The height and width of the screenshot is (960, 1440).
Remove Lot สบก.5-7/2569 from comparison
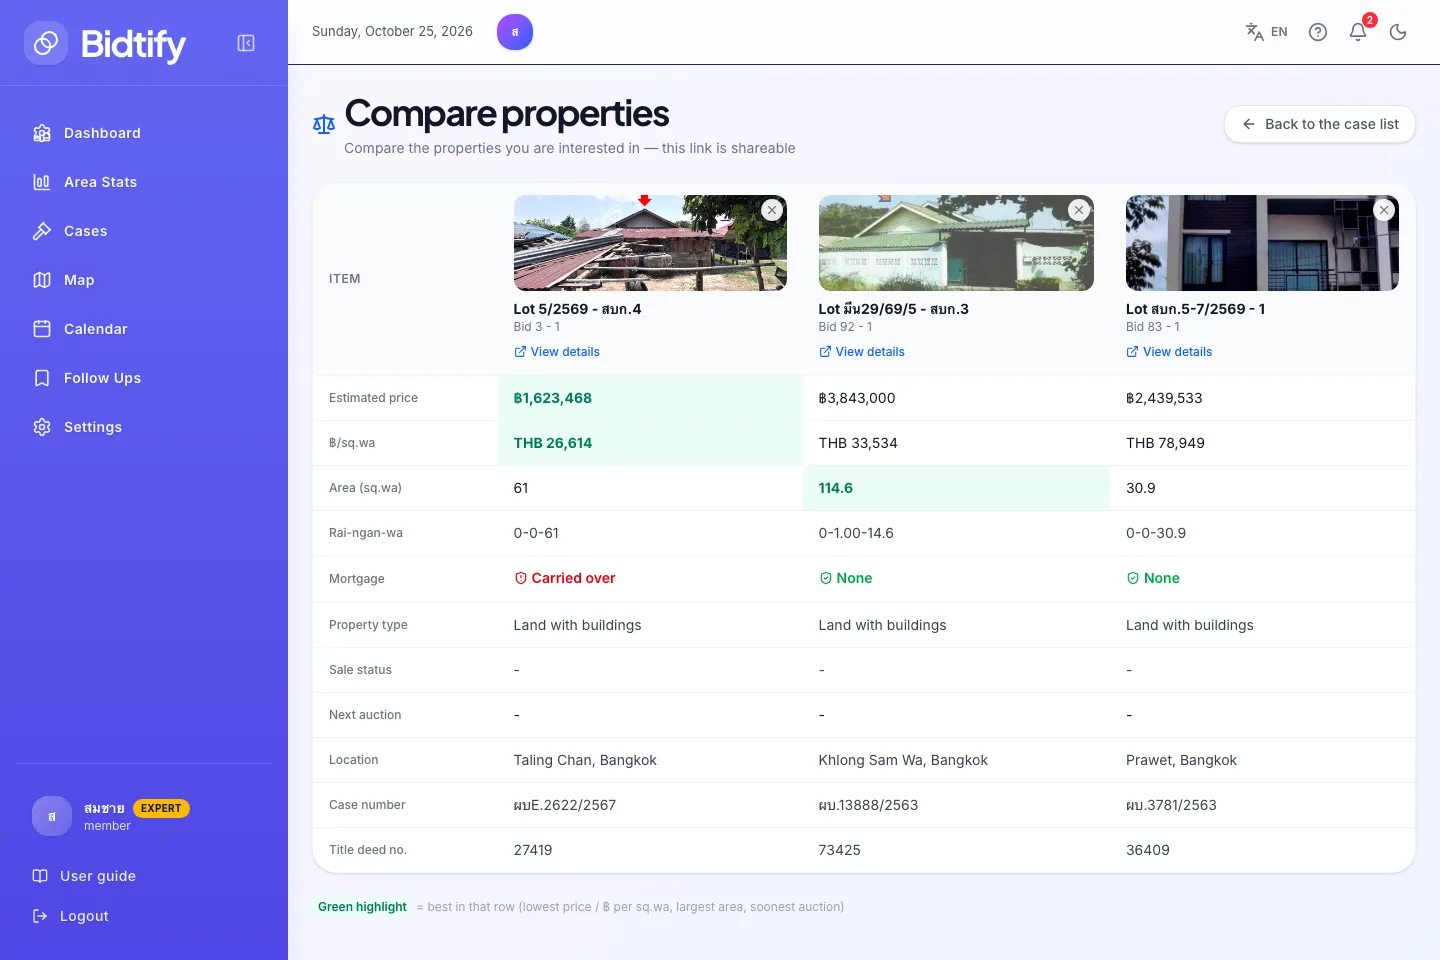[x=1384, y=210]
